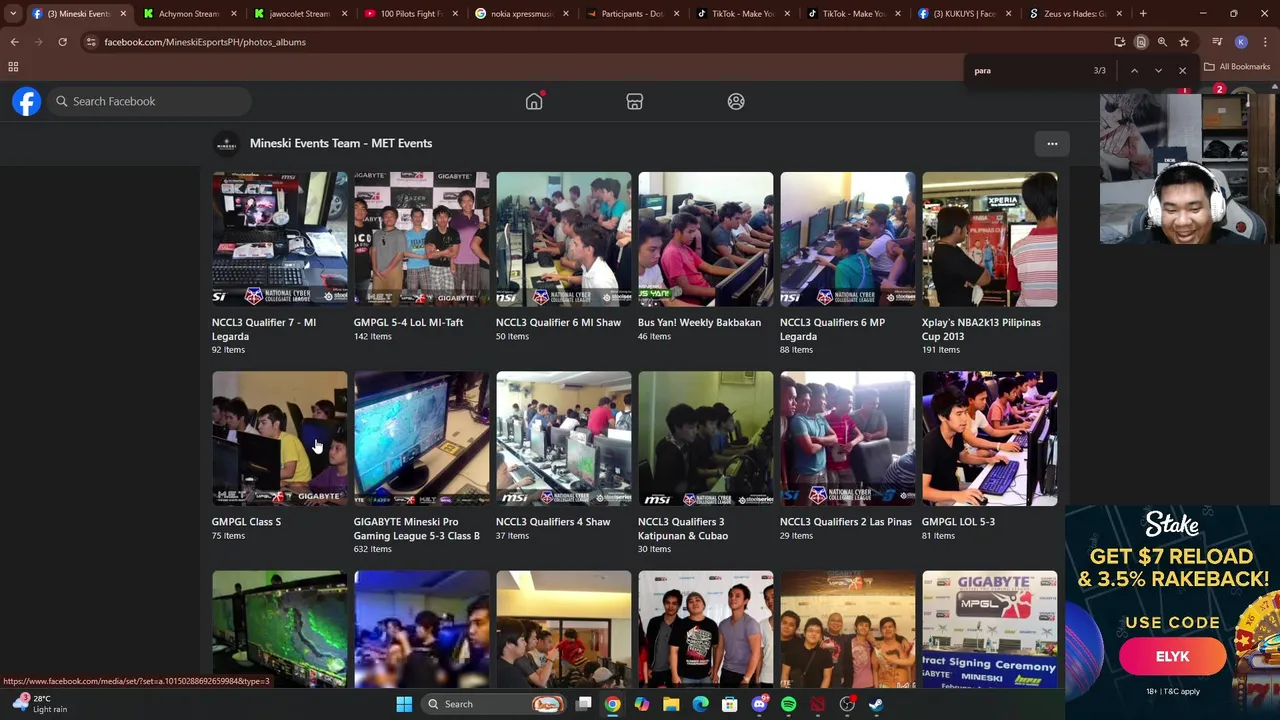Open OBS Studio from the taskbar

(847, 704)
